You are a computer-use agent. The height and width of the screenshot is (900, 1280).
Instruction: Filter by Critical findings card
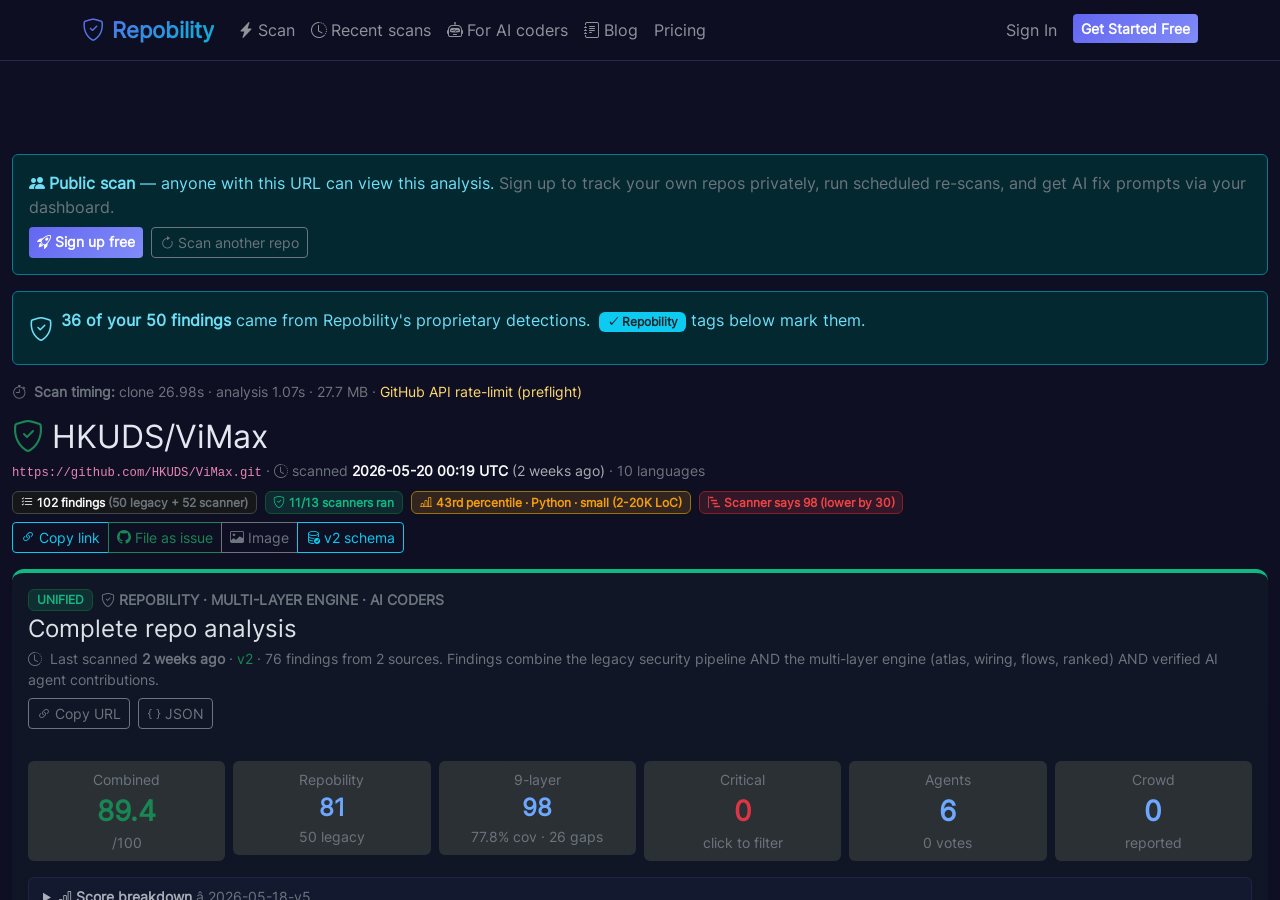(x=742, y=811)
